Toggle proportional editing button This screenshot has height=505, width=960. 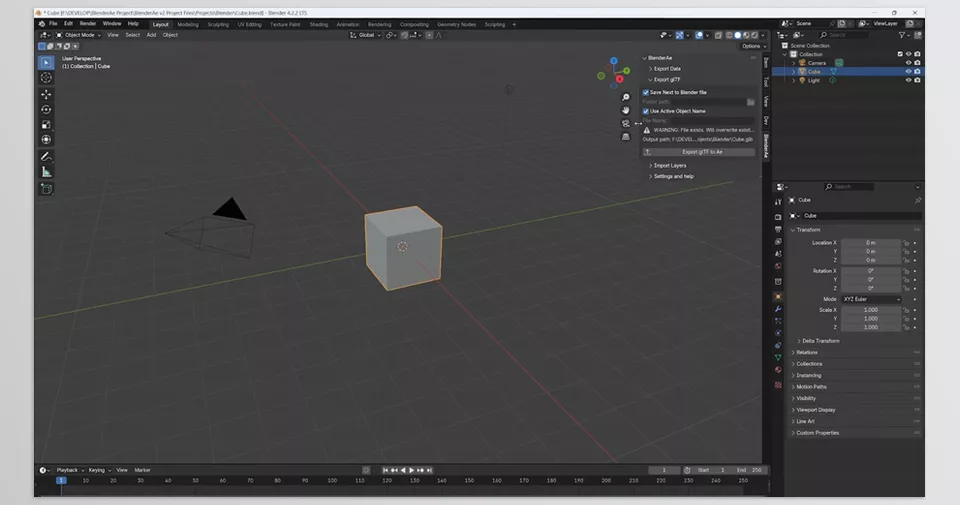coord(429,36)
